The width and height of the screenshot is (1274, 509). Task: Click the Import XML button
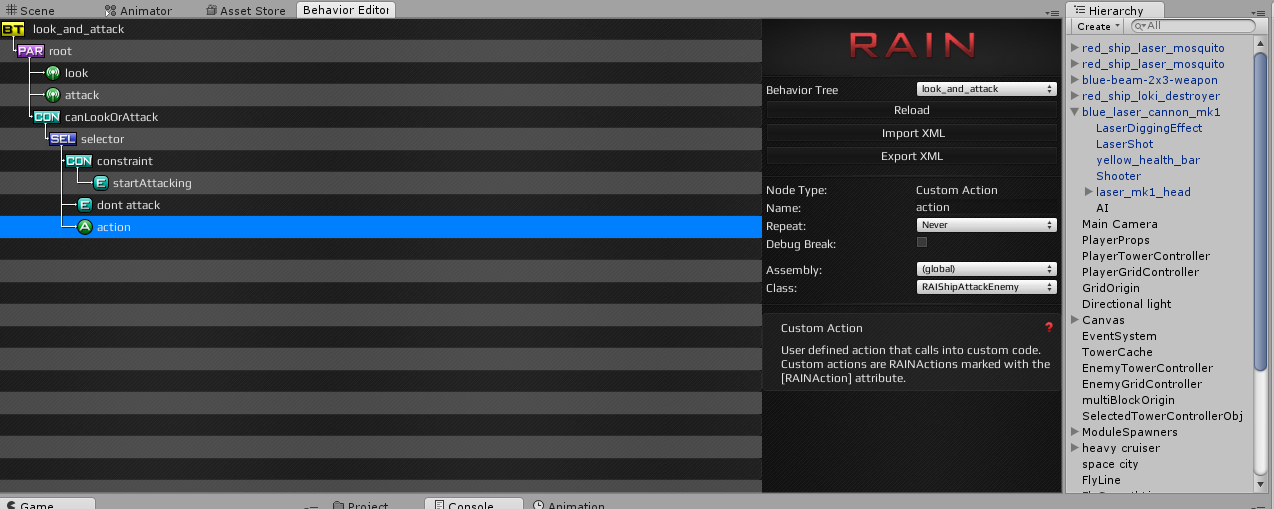pos(911,133)
